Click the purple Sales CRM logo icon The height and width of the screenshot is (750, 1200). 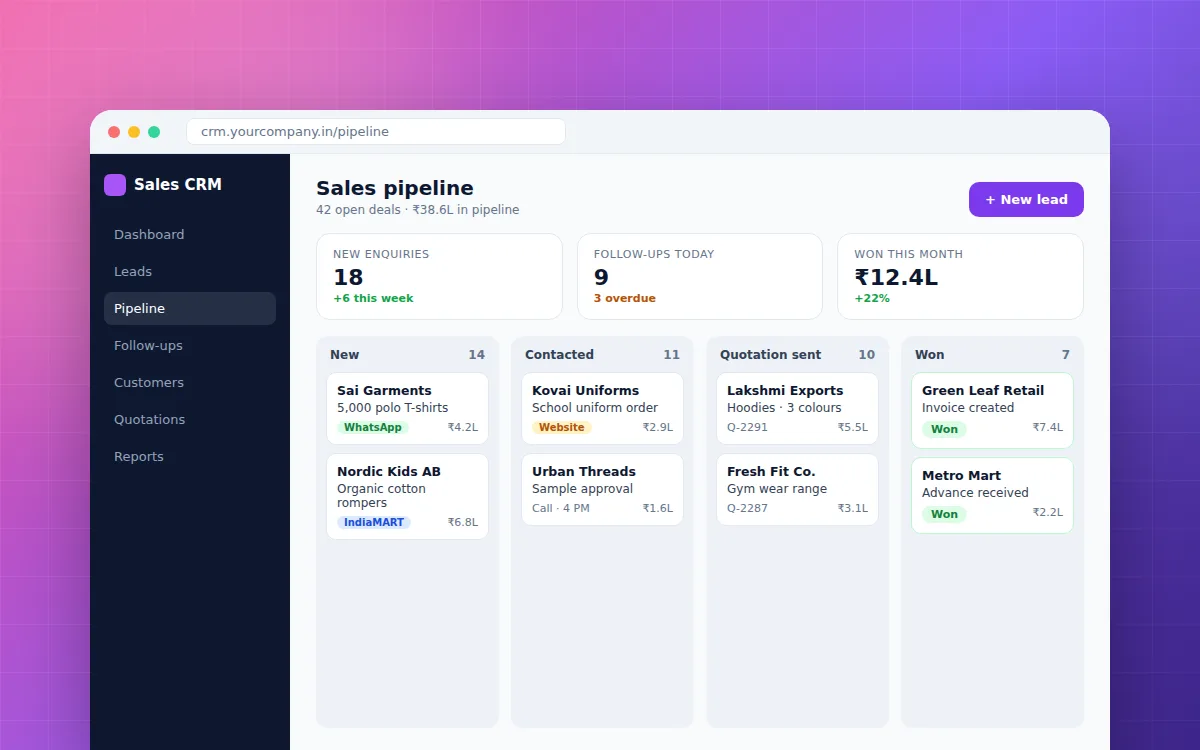[x=115, y=184]
